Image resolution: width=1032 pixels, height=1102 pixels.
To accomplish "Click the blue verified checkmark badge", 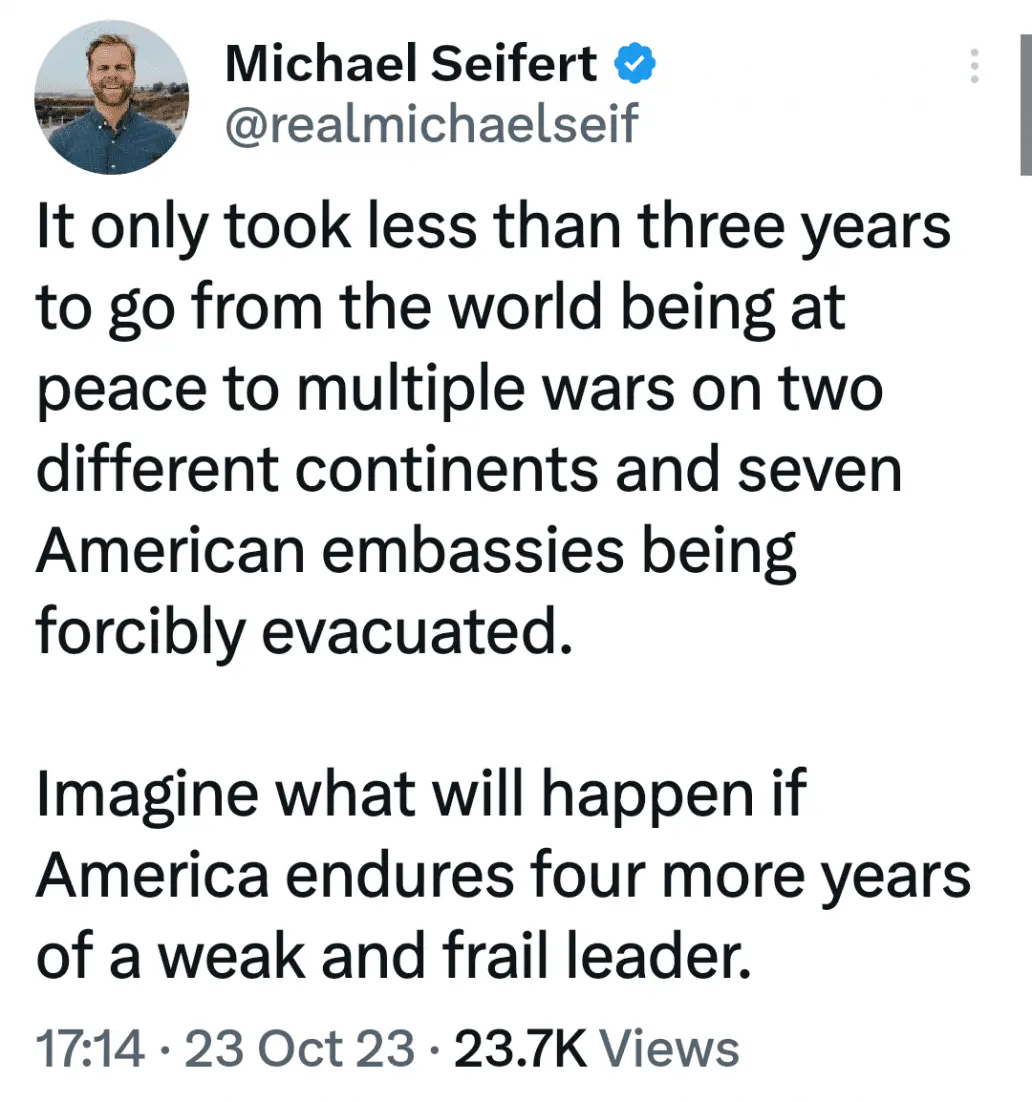I will [x=634, y=65].
